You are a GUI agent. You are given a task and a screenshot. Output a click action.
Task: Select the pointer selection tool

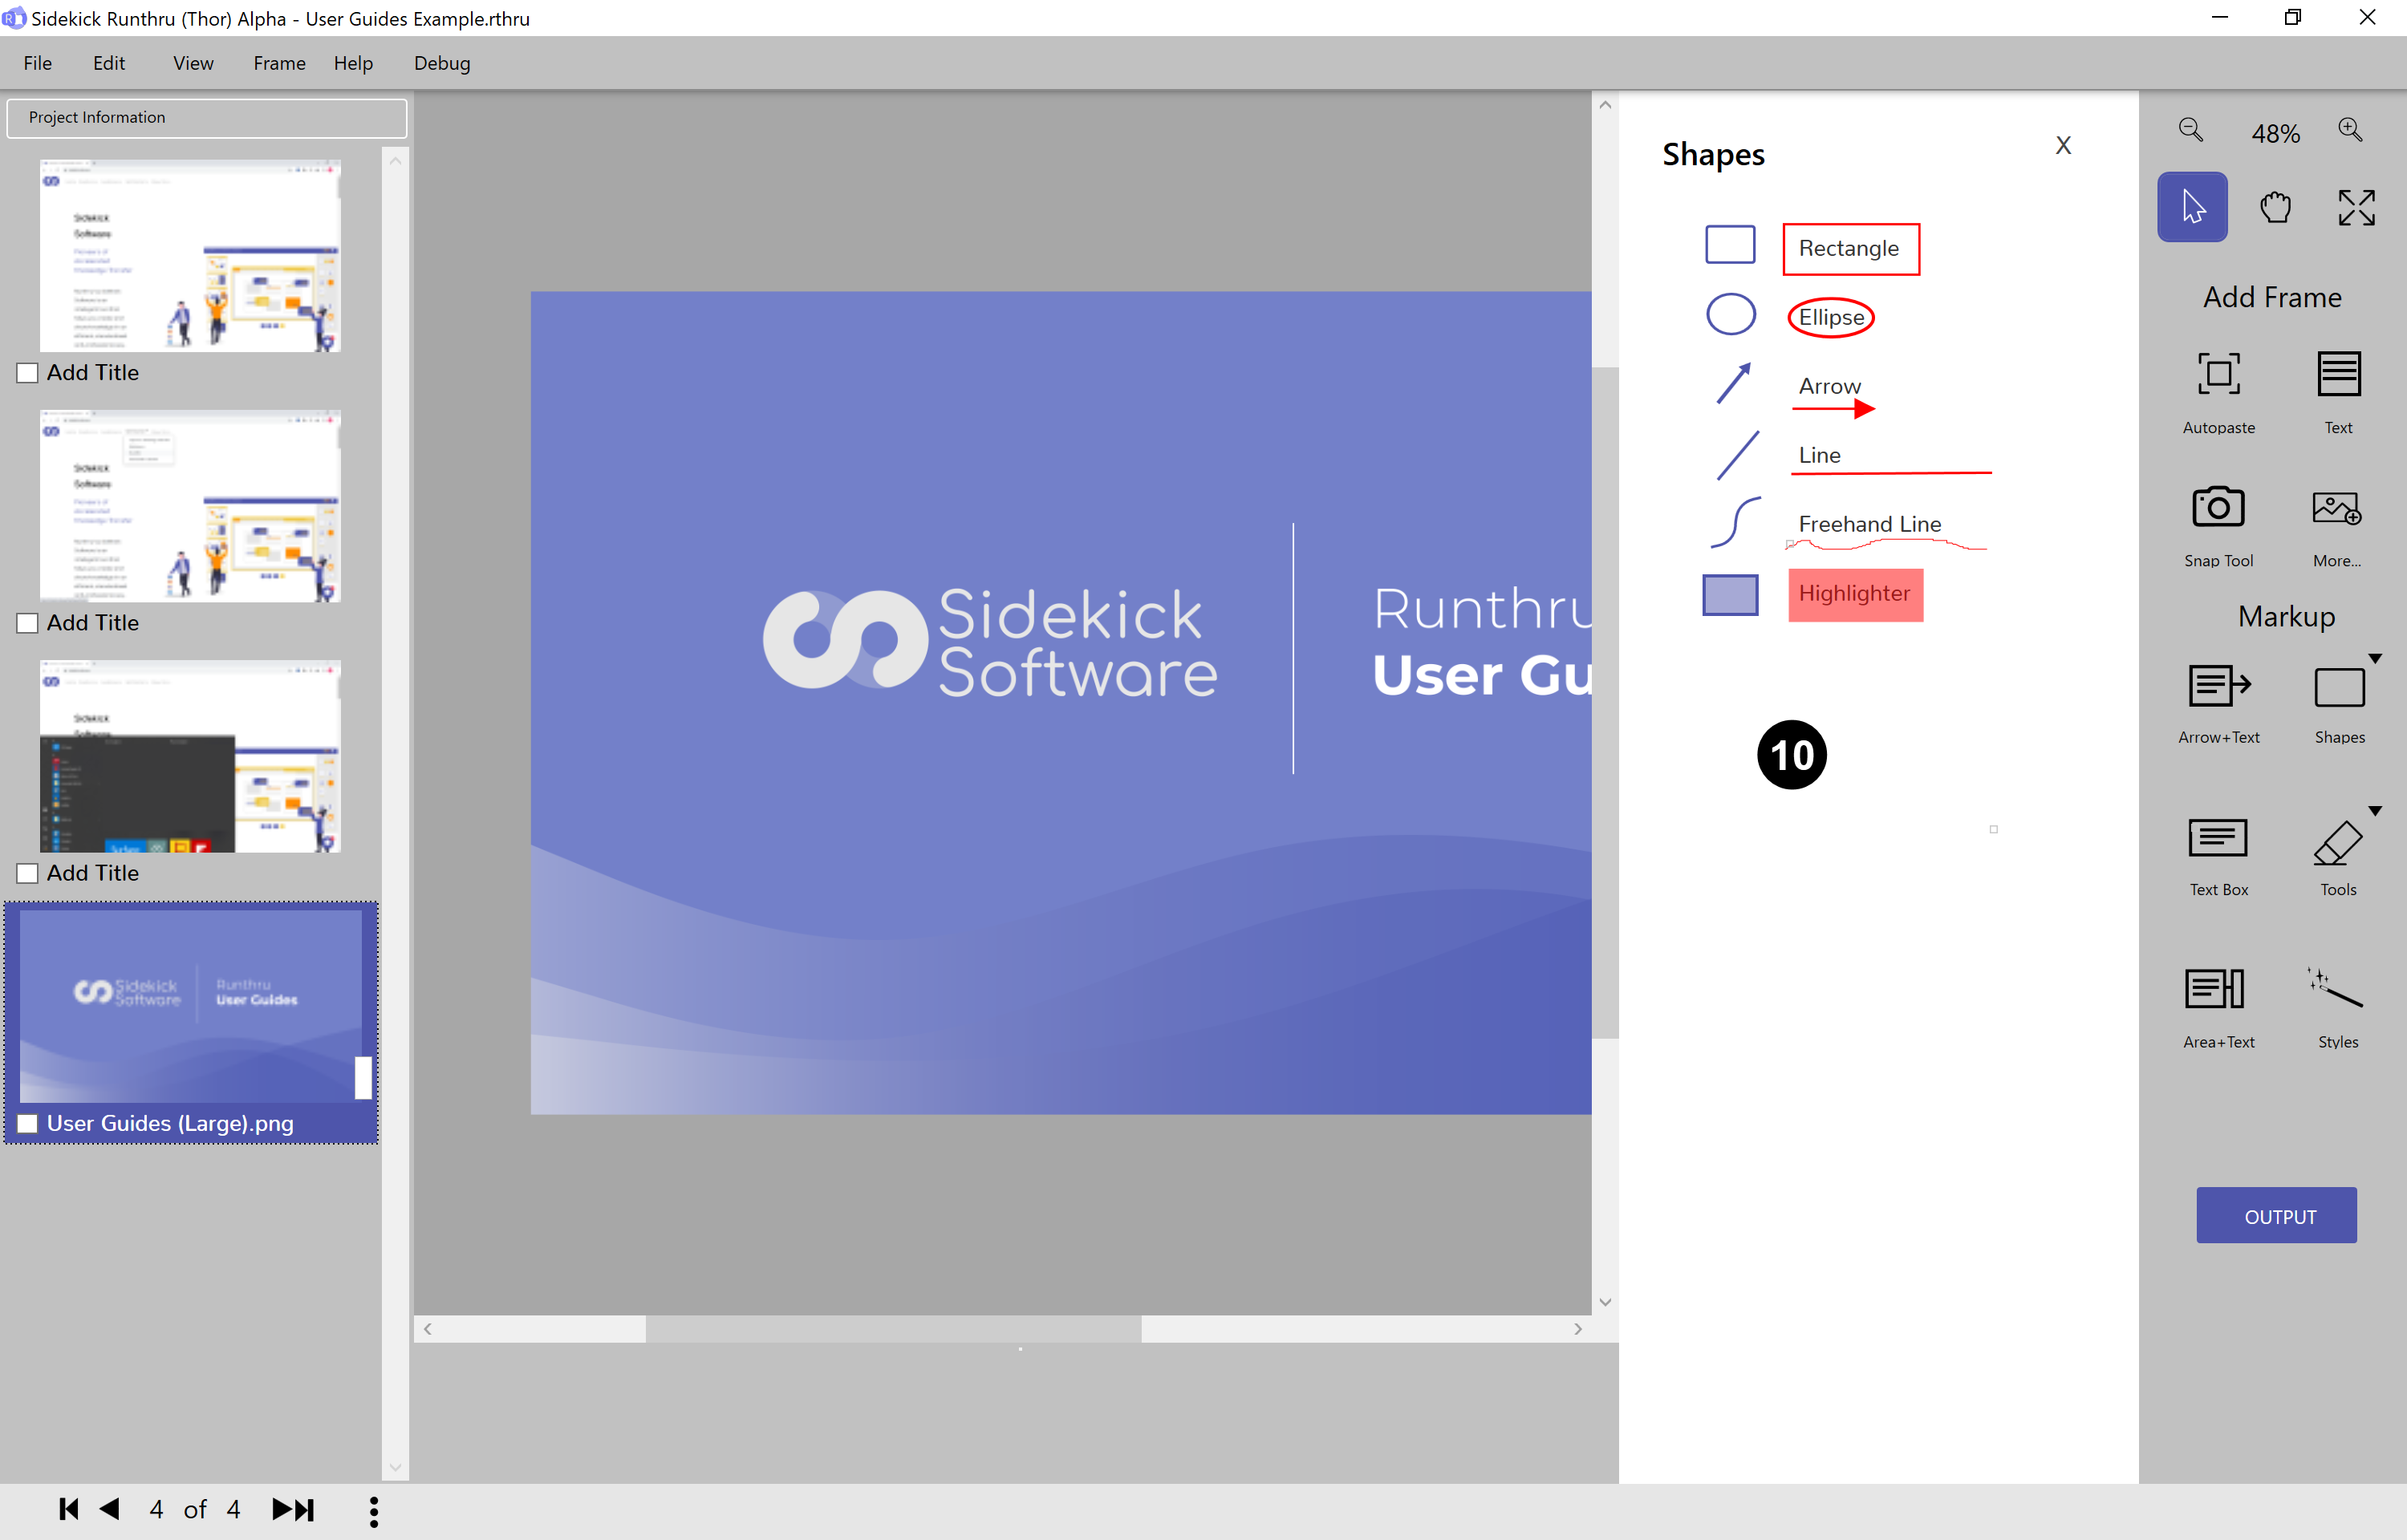point(2192,207)
